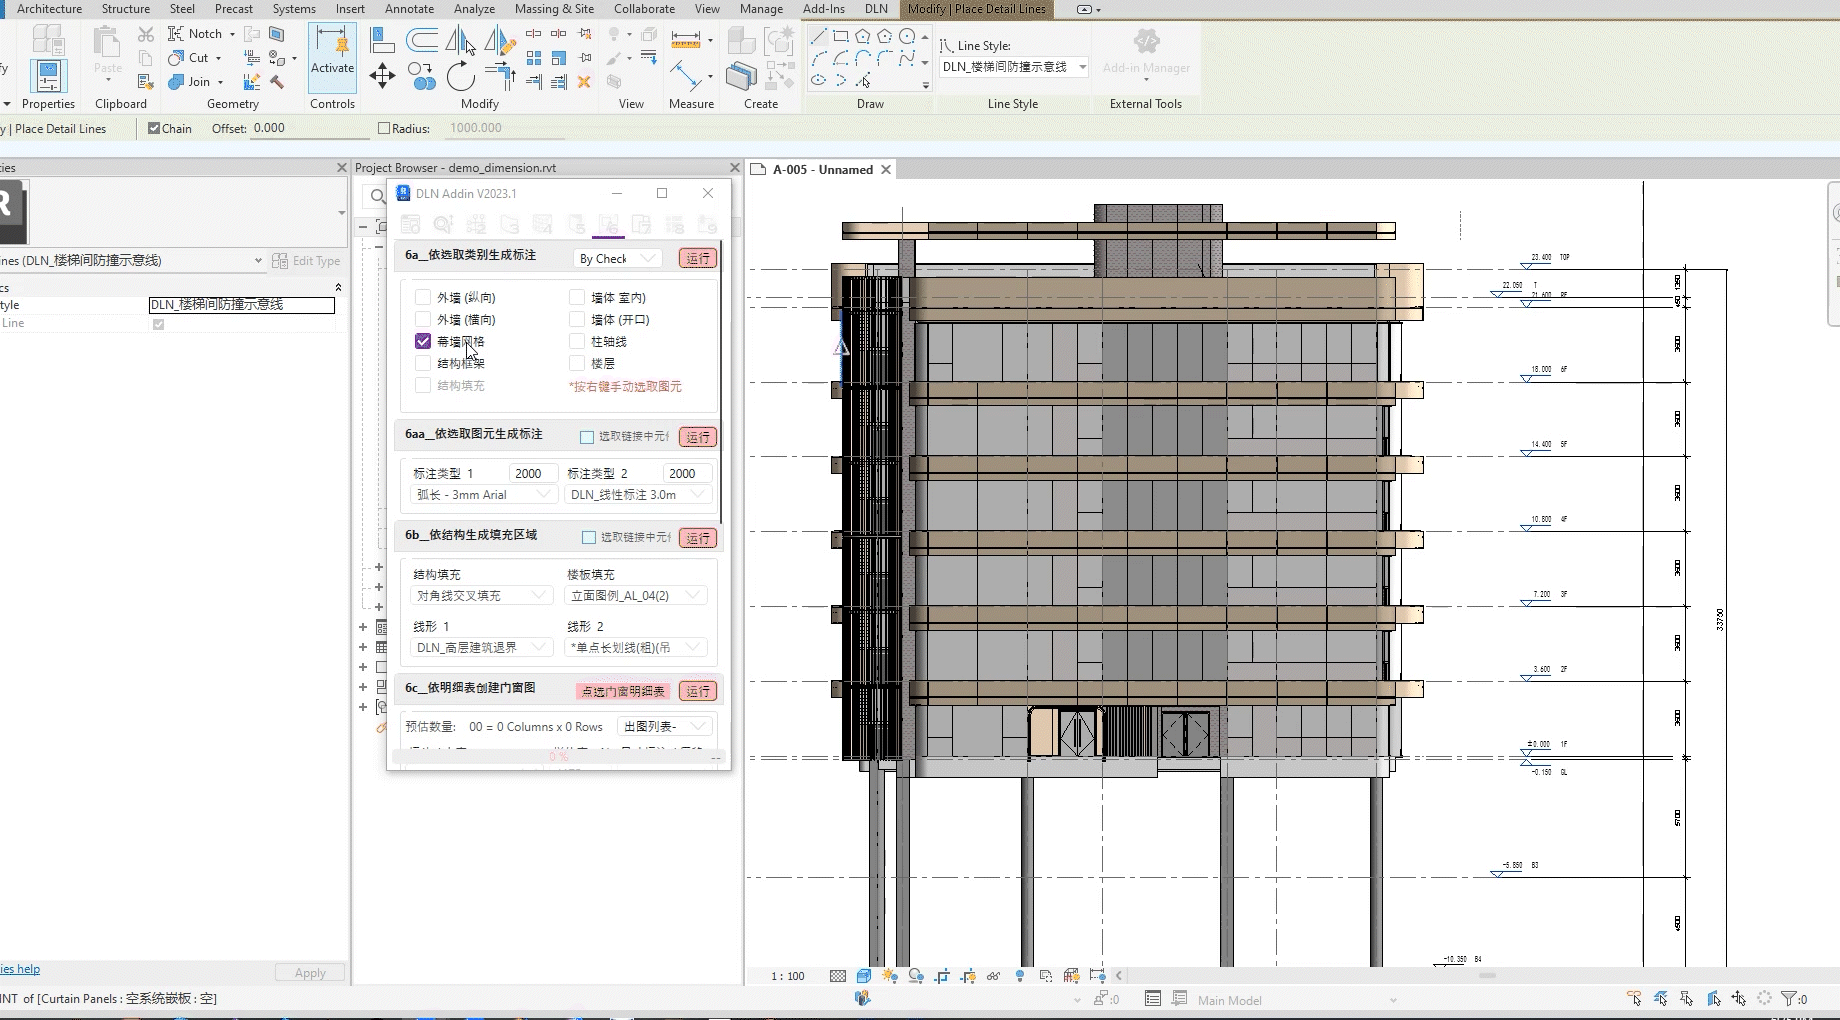The width and height of the screenshot is (1840, 1020).
Task: Click Temporary Hide/Isolate glasses icon
Action: (994, 976)
